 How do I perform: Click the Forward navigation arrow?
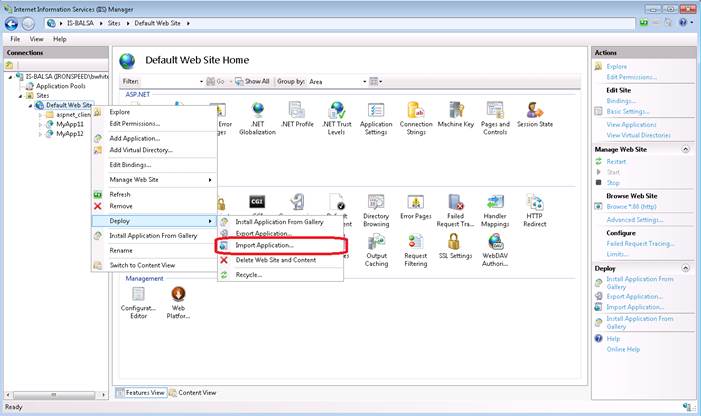[x=28, y=24]
